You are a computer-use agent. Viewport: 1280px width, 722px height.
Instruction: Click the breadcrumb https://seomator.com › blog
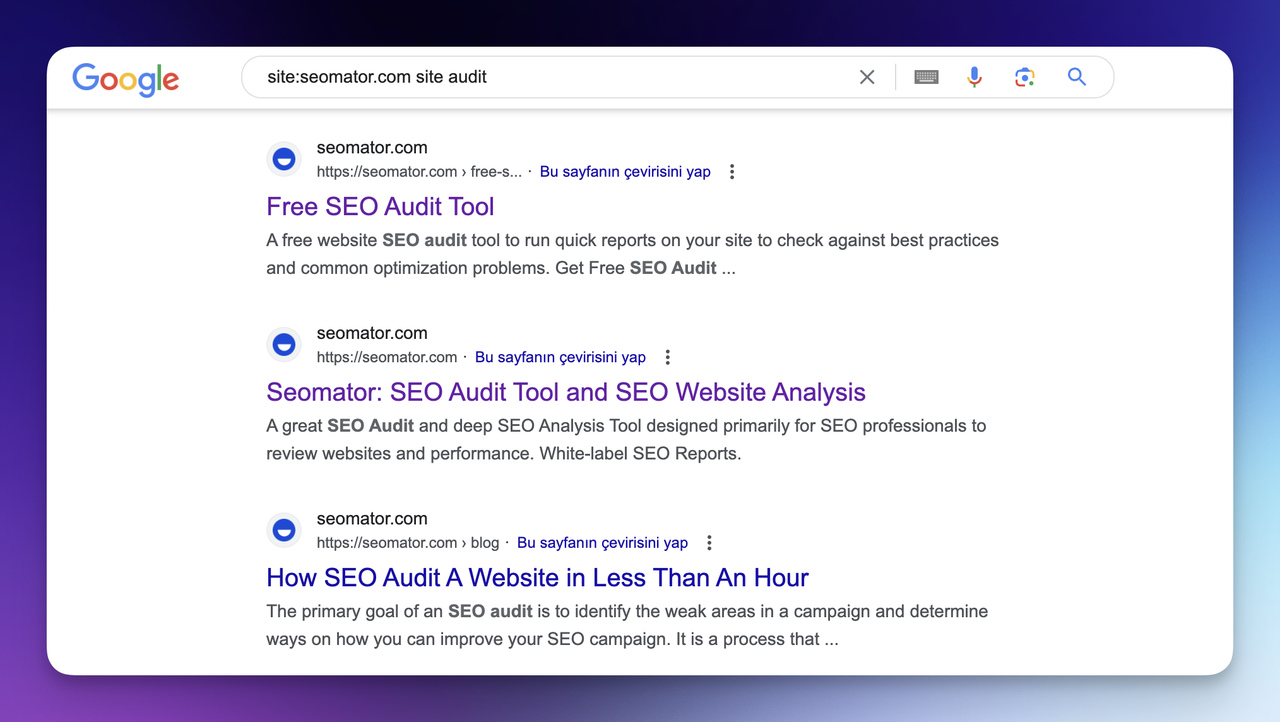pyautogui.click(x=405, y=542)
